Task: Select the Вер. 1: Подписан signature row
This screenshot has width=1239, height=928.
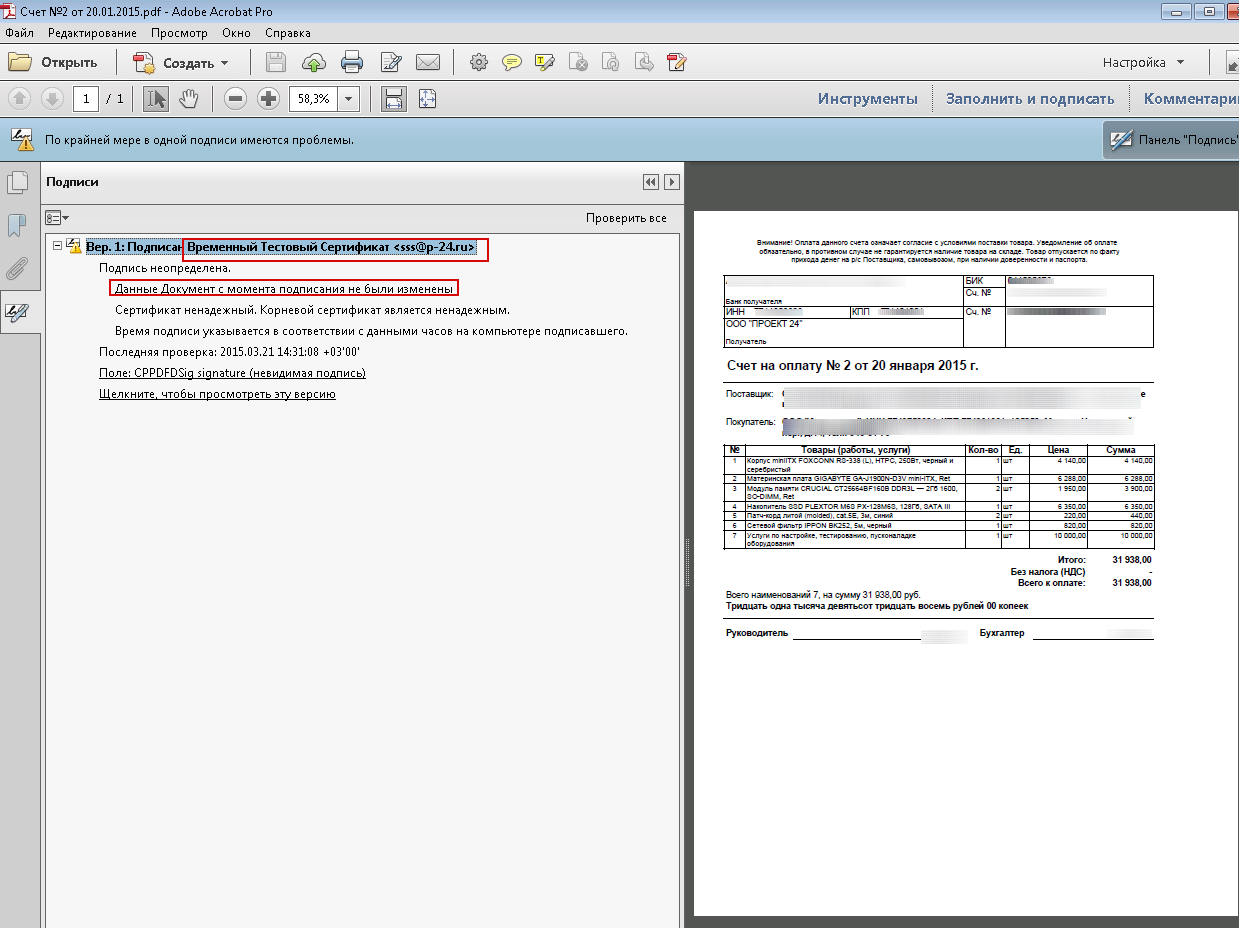Action: click(281, 246)
